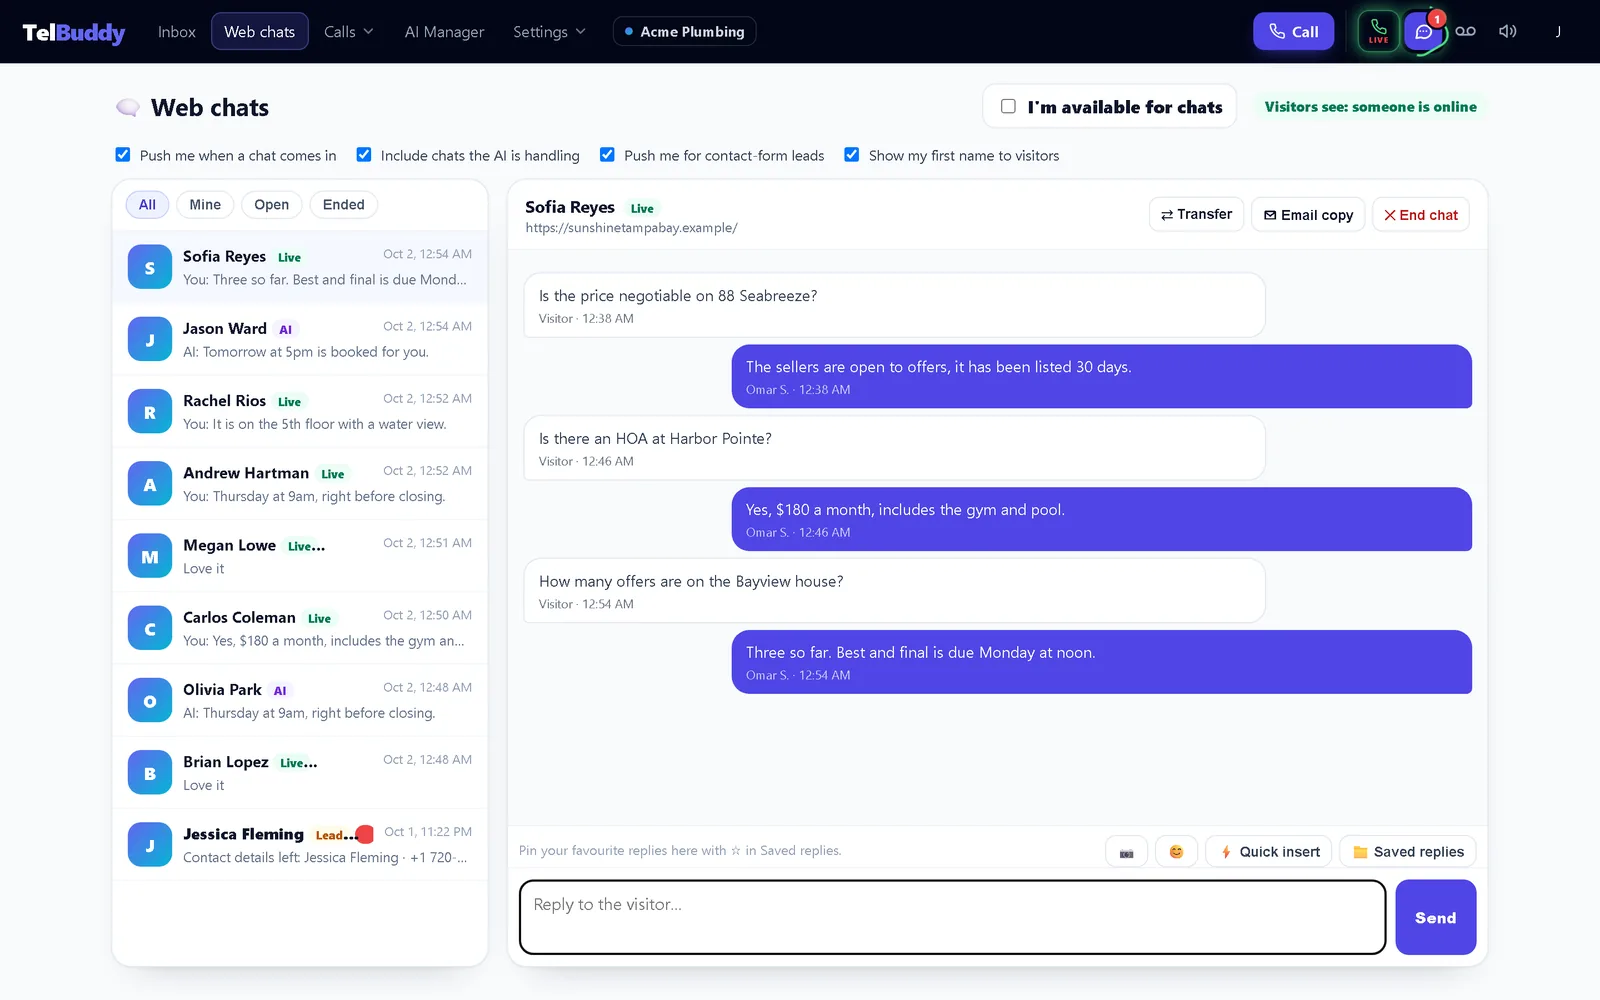Click the Transfer button

click(1196, 215)
